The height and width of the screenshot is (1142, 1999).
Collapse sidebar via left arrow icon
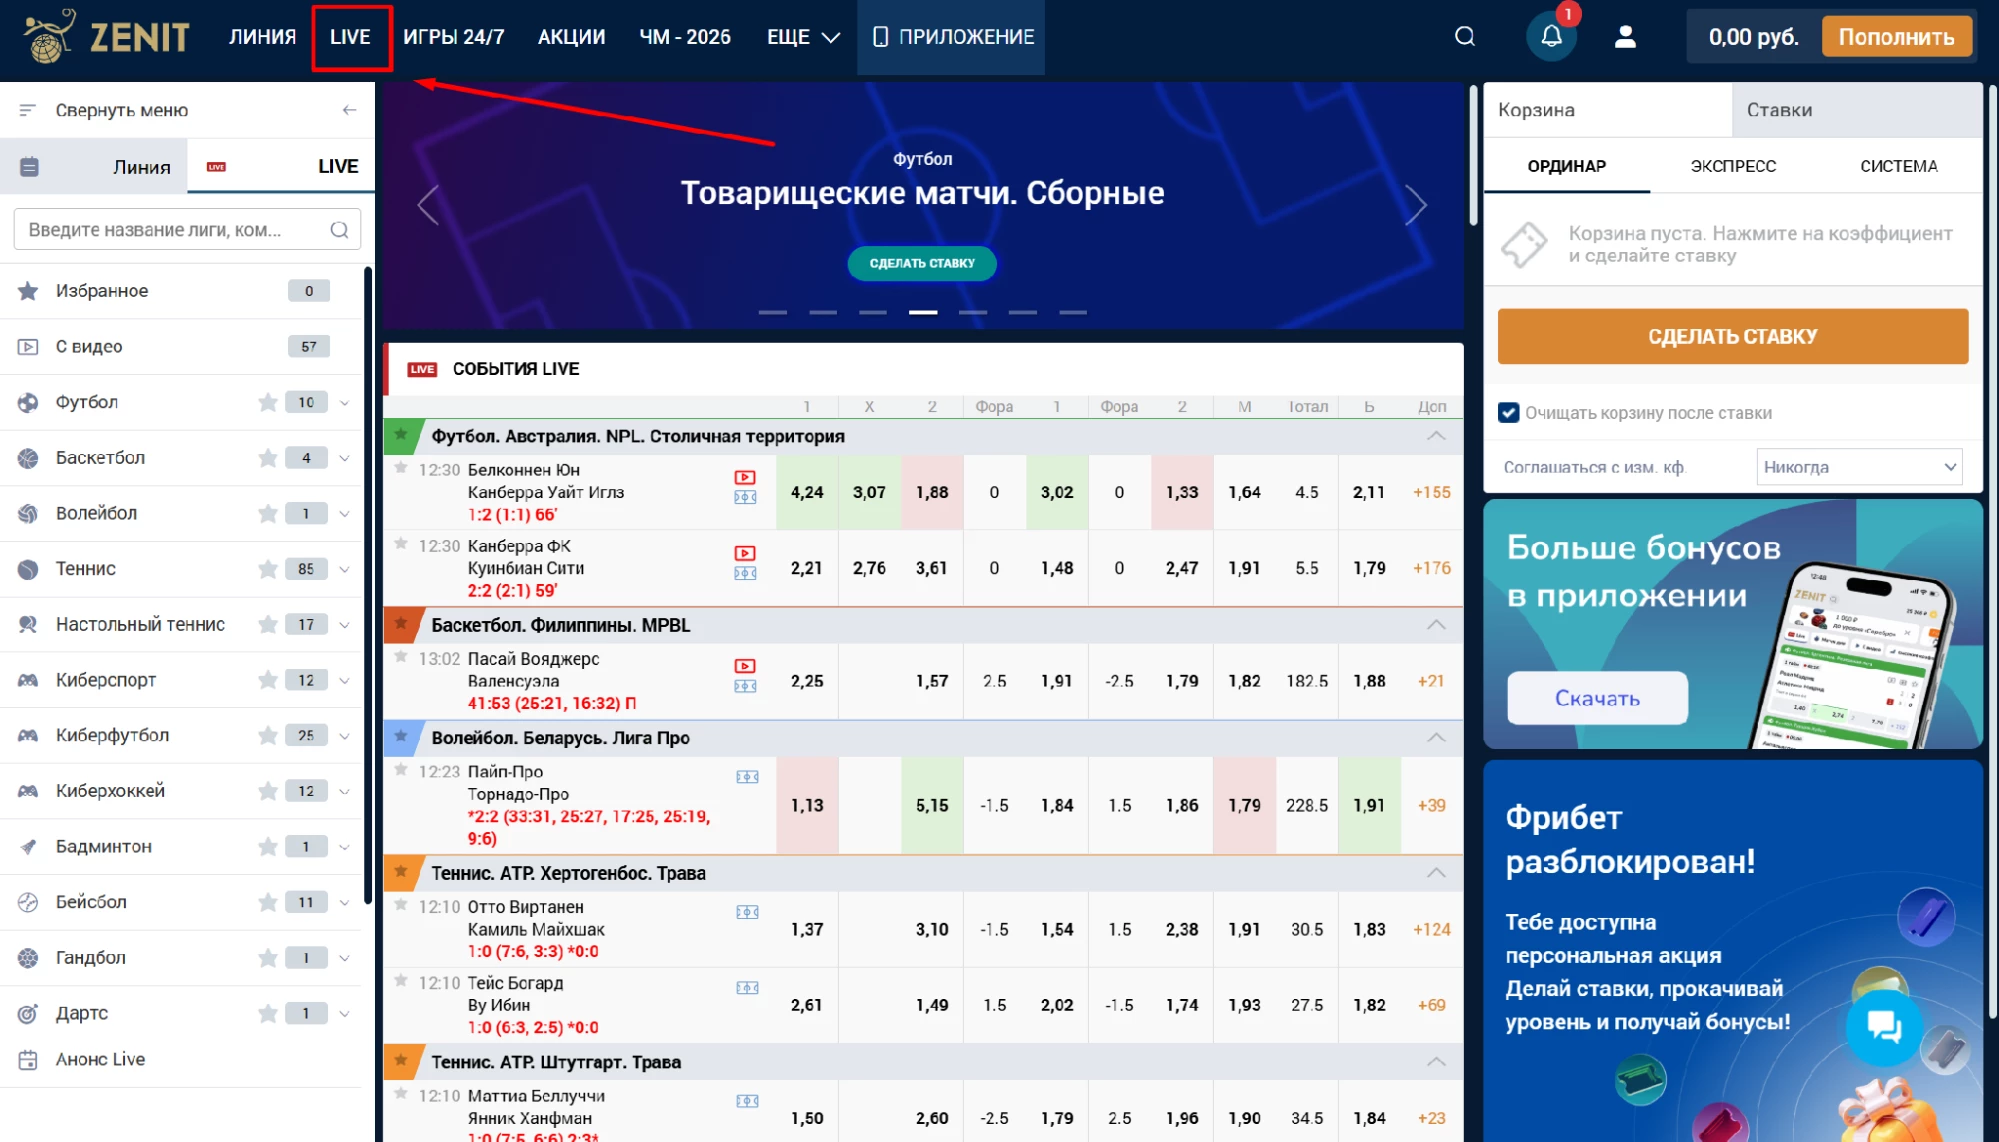click(x=349, y=110)
